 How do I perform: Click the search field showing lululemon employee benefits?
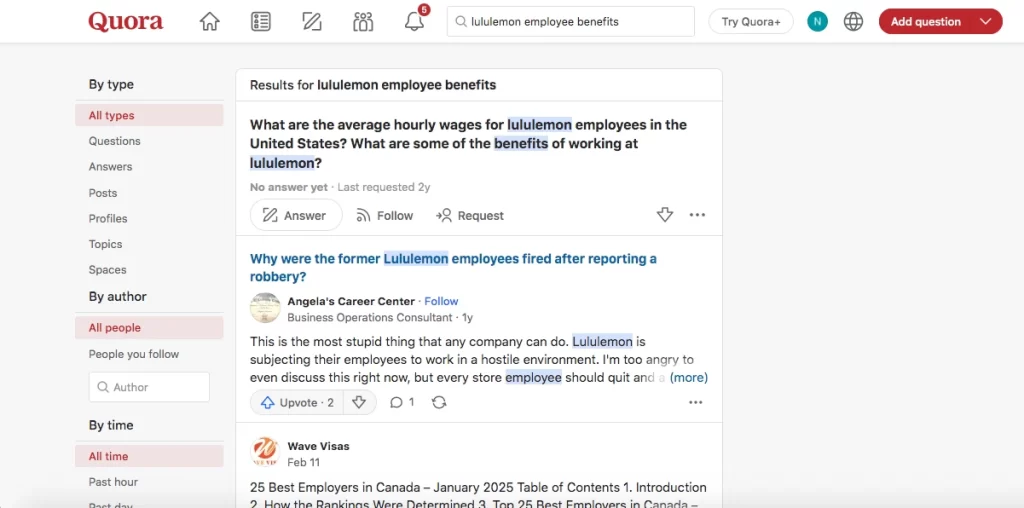[571, 22]
